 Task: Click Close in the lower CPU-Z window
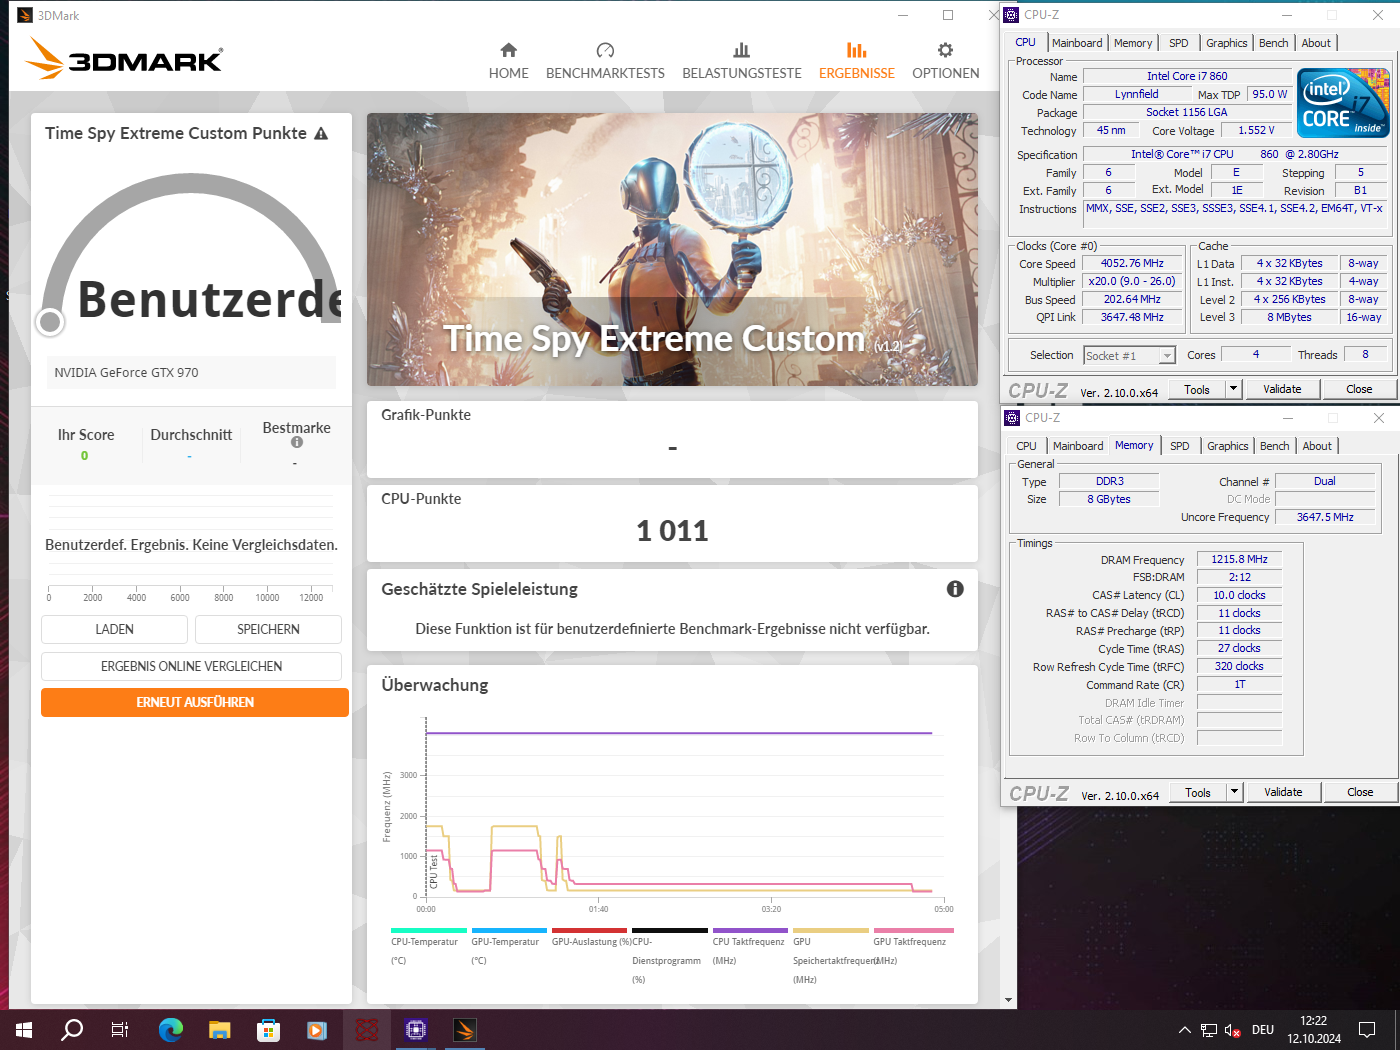click(x=1360, y=792)
